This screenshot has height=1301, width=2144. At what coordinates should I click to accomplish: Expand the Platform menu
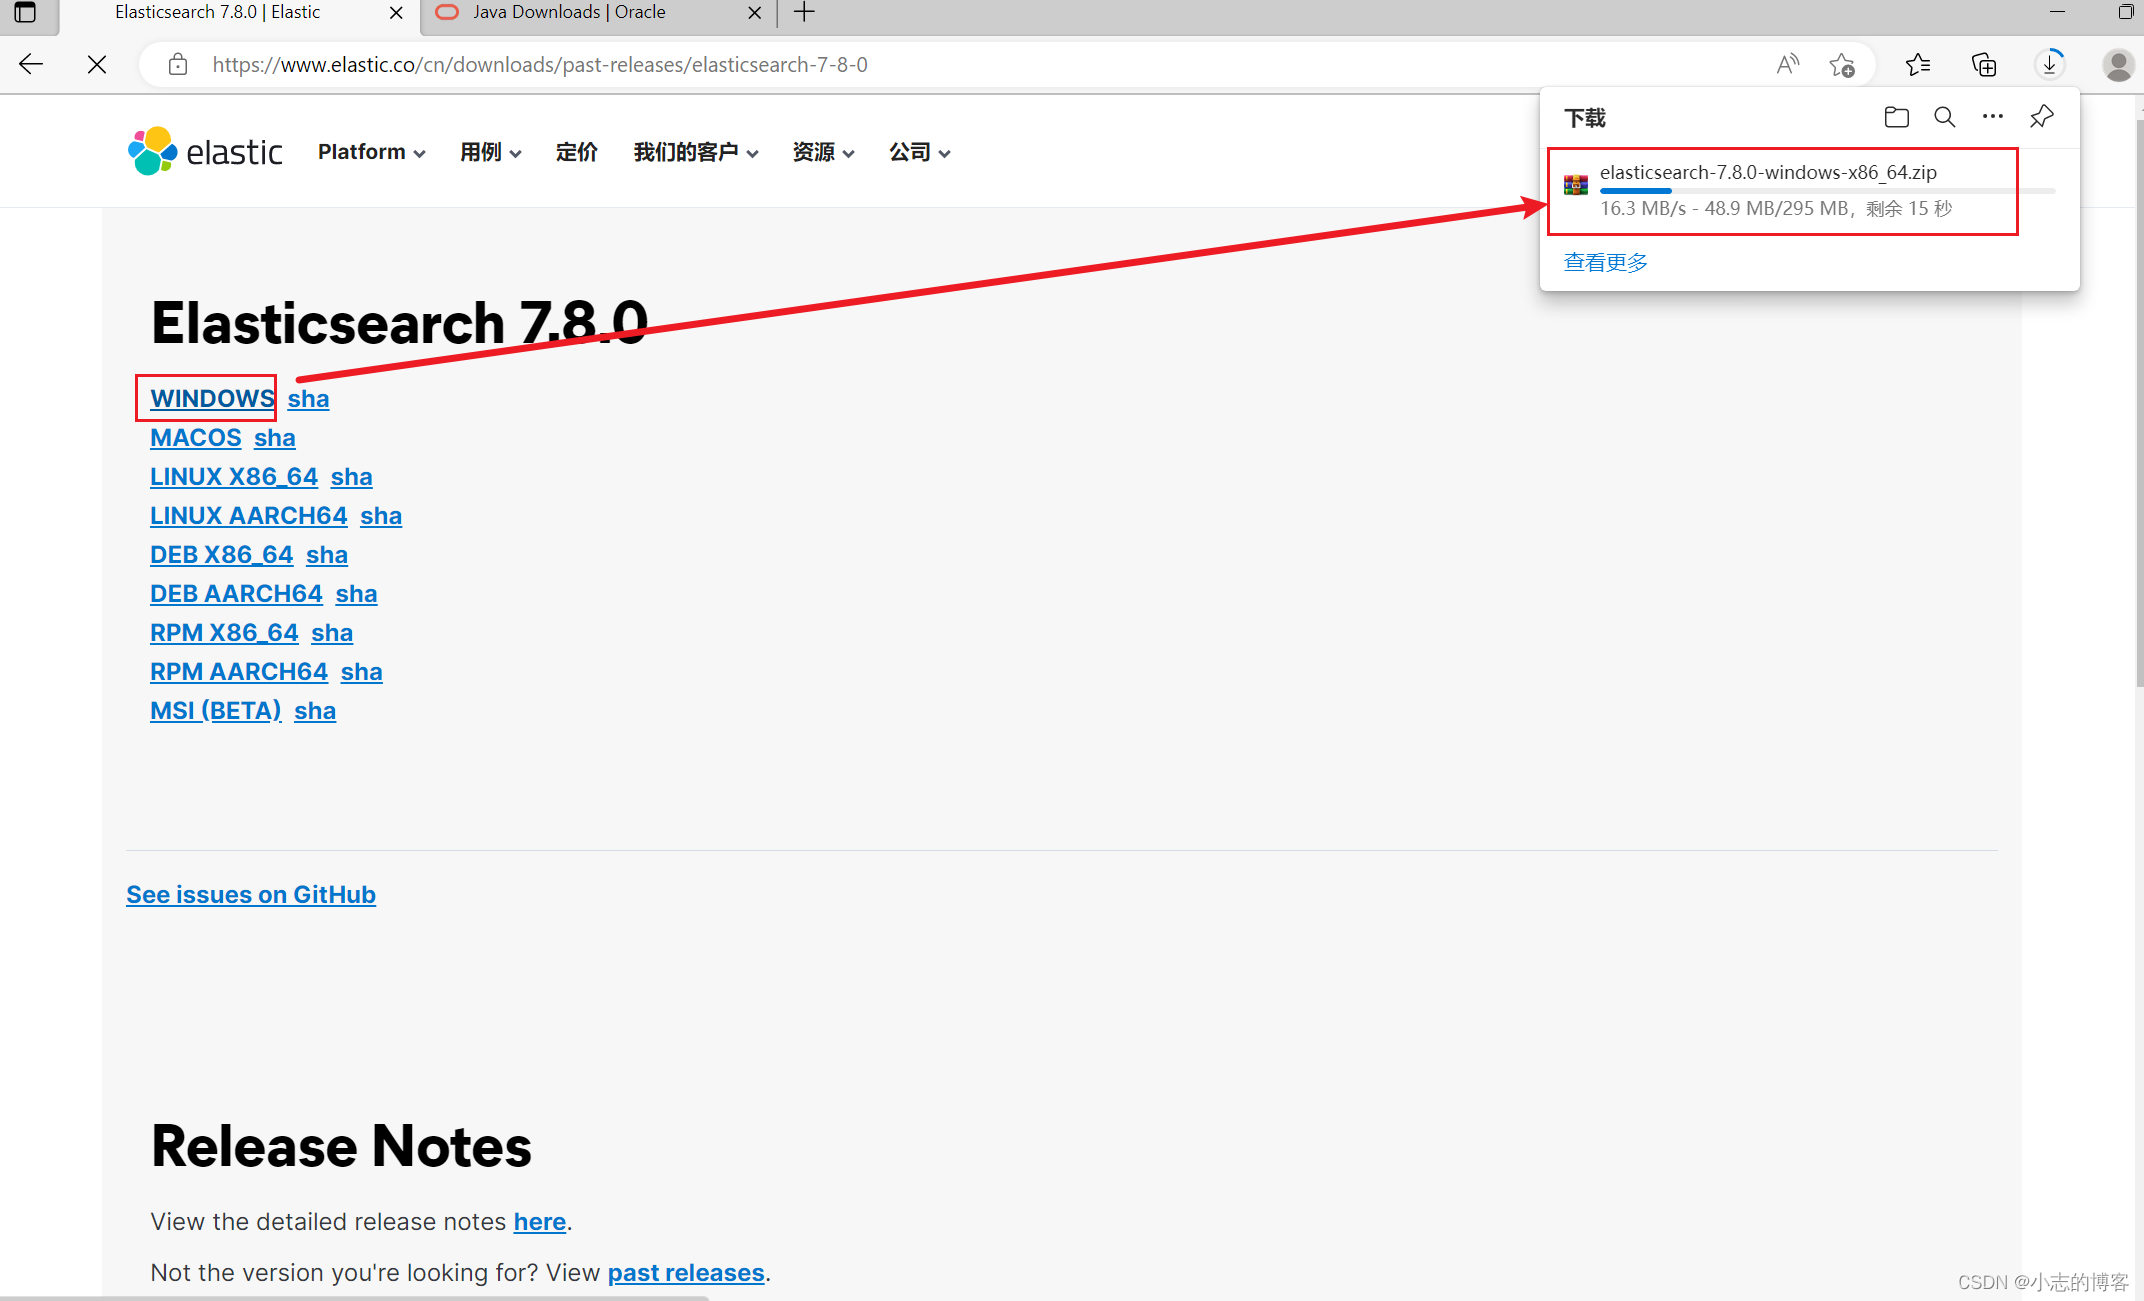pos(372,152)
